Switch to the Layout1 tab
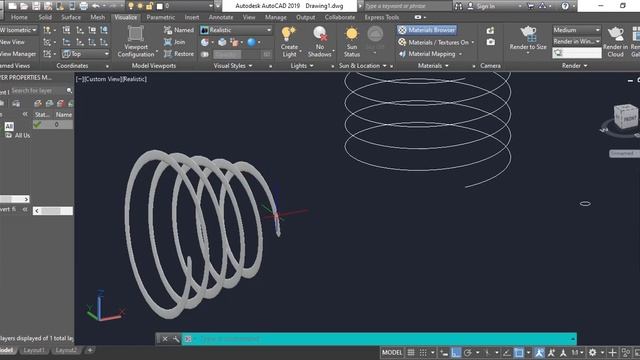 [34, 350]
